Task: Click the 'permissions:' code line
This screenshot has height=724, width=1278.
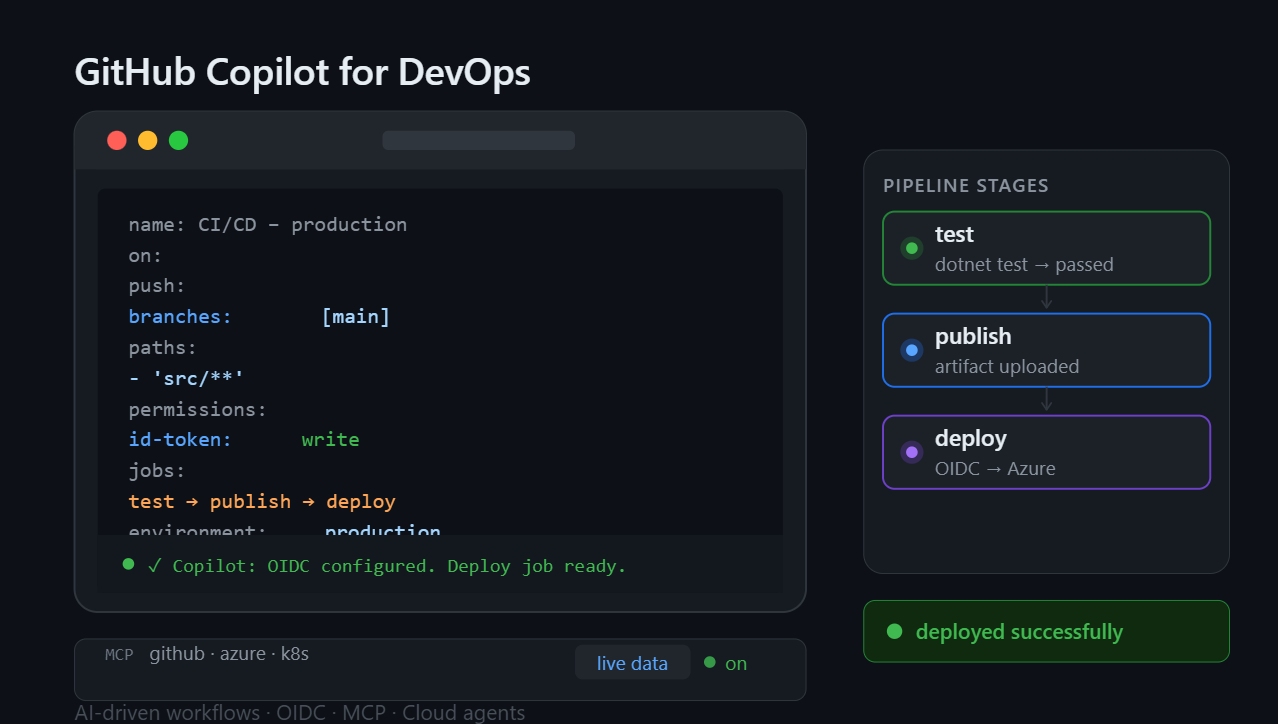Action: (x=198, y=409)
